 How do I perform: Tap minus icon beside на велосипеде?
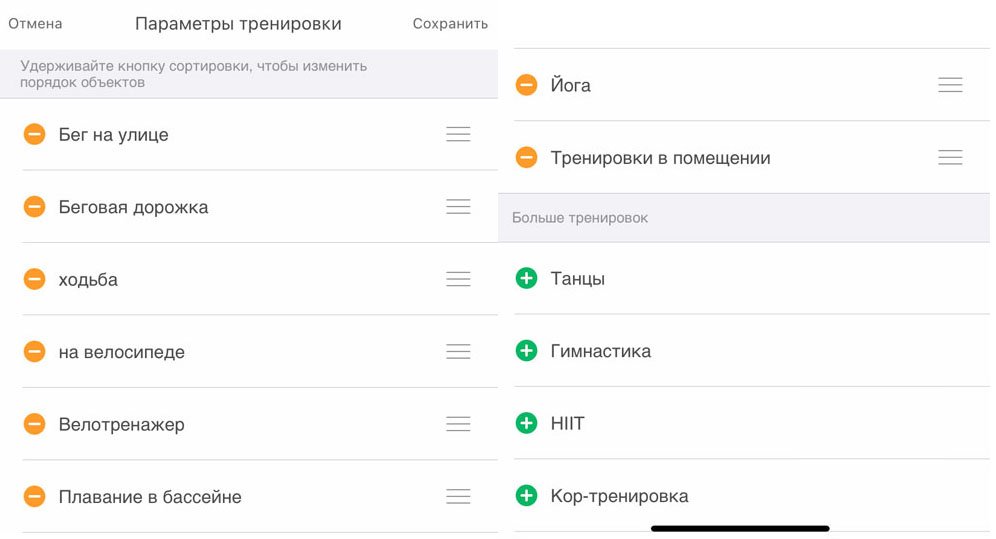[x=34, y=351]
